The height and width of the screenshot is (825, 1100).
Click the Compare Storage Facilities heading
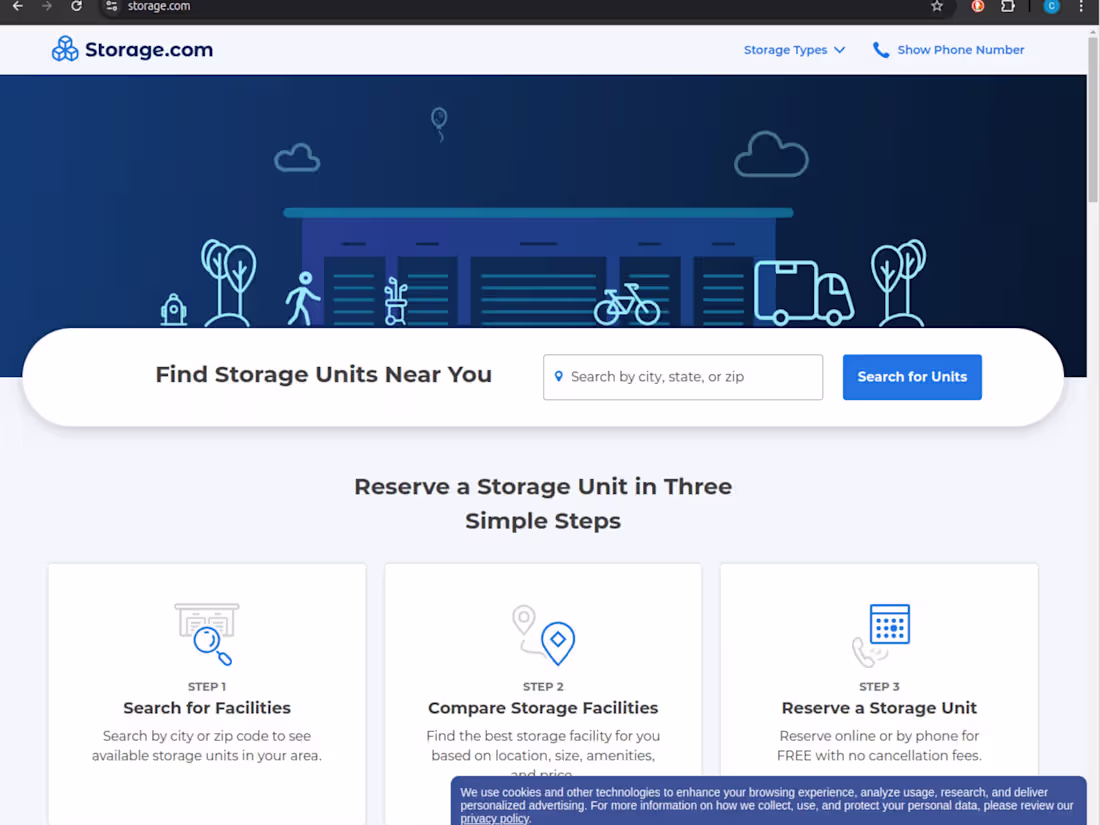[543, 708]
